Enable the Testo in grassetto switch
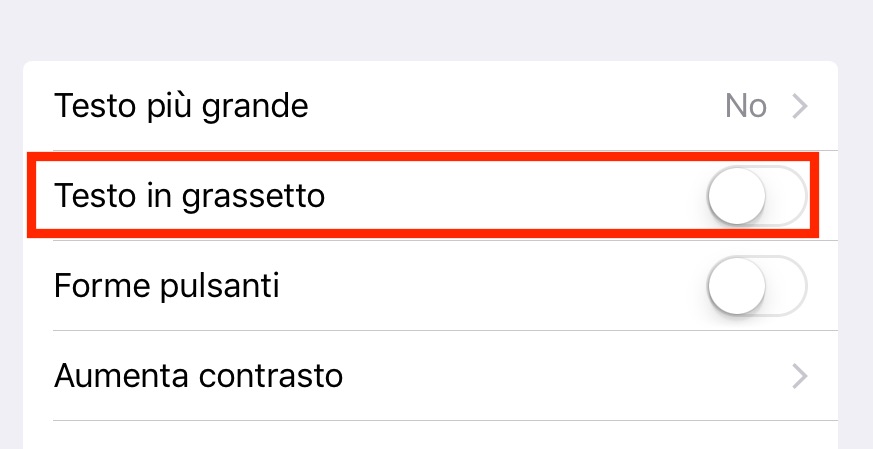 [756, 196]
